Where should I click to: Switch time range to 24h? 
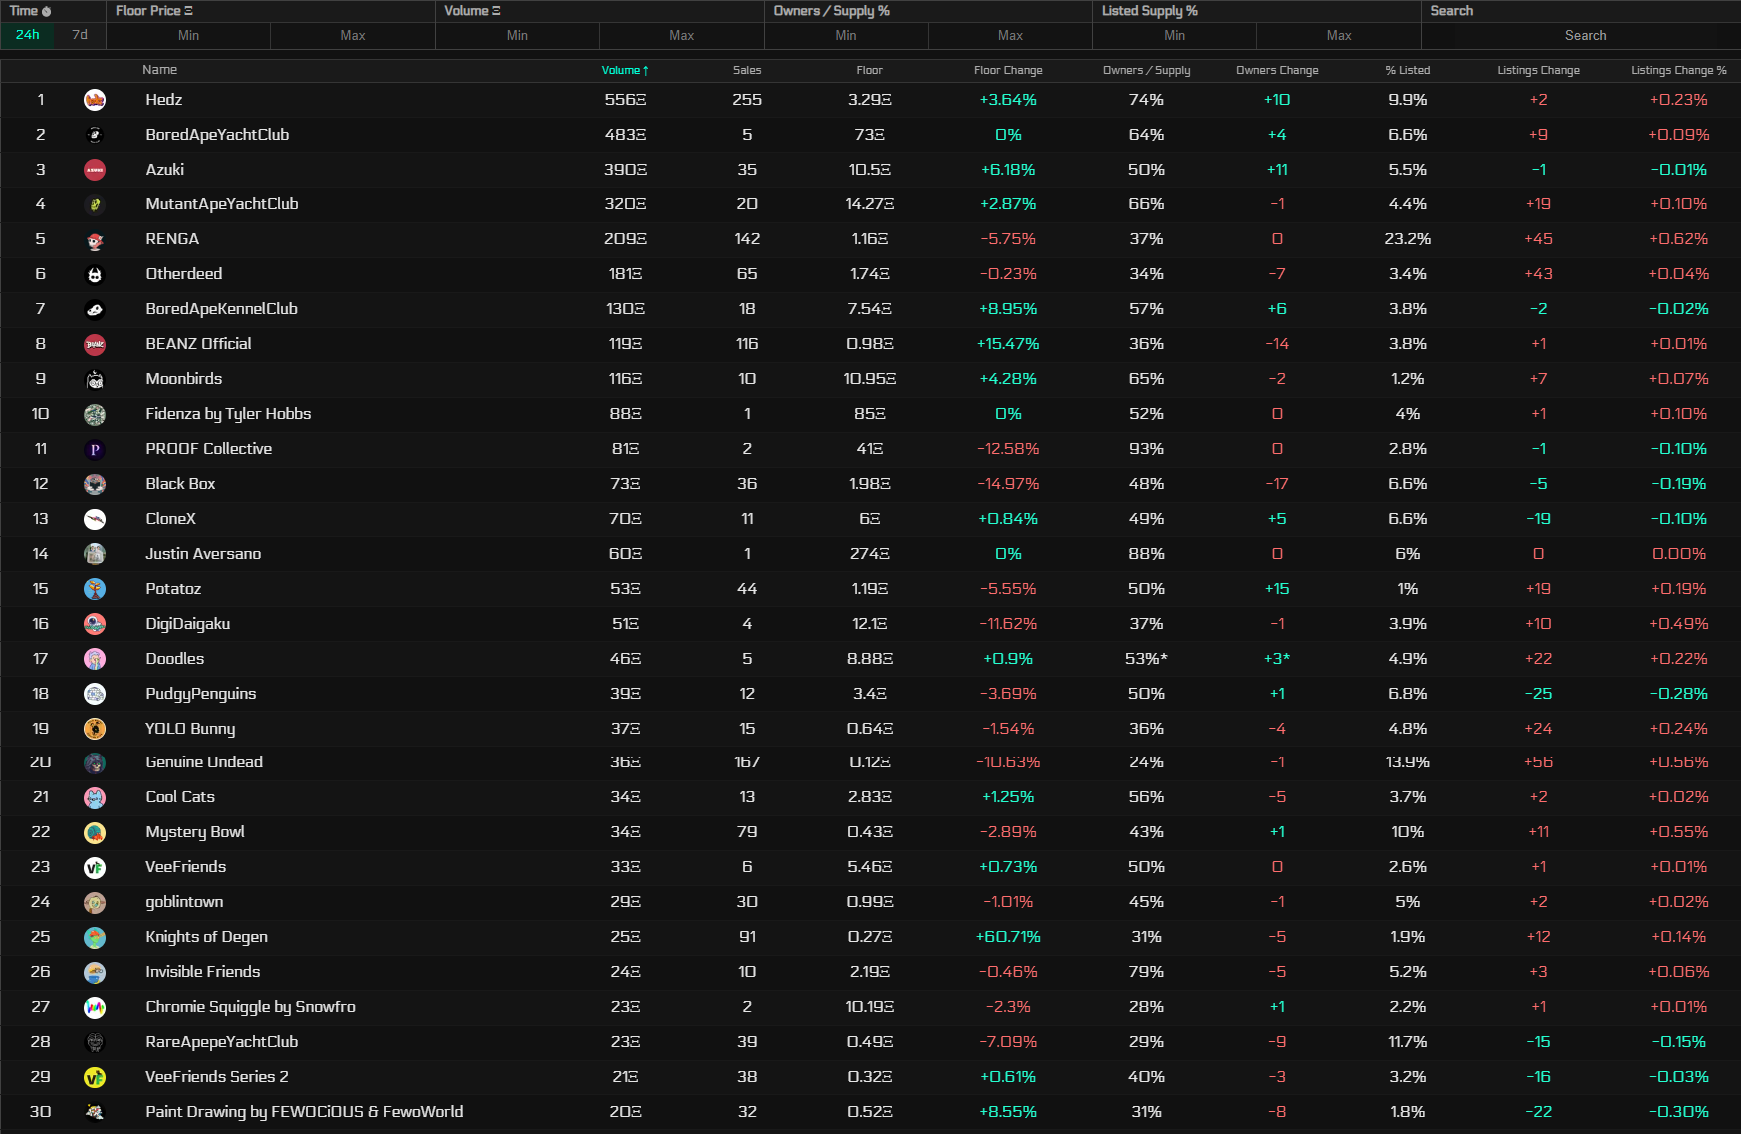(x=28, y=35)
